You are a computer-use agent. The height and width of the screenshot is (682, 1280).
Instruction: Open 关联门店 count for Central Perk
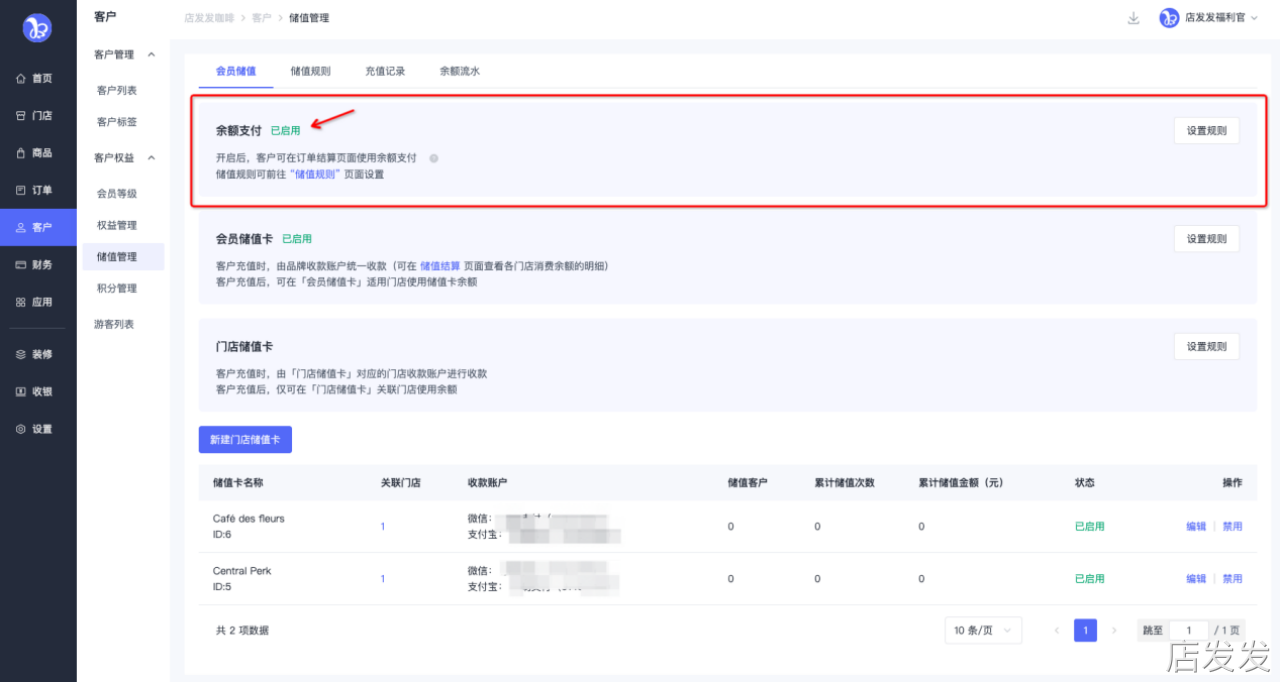[x=383, y=579]
